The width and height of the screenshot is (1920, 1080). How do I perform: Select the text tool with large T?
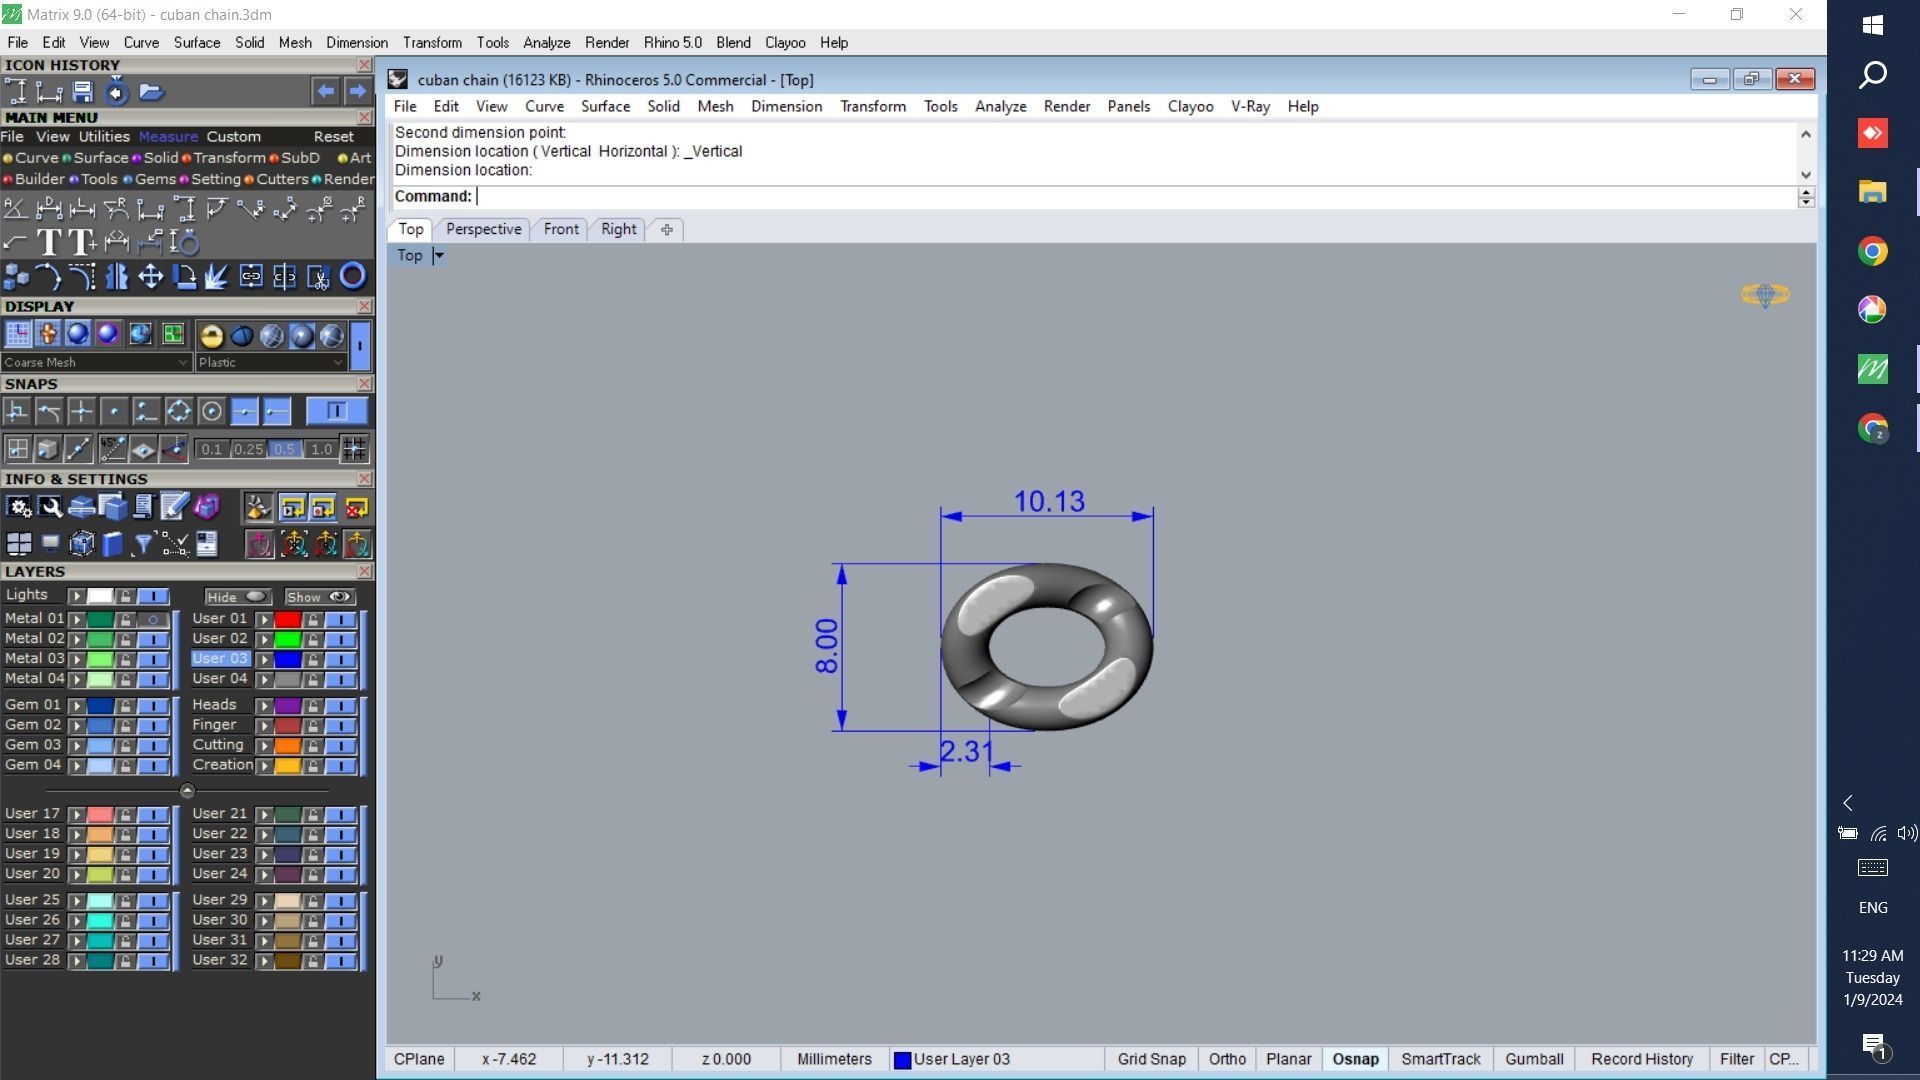[48, 242]
